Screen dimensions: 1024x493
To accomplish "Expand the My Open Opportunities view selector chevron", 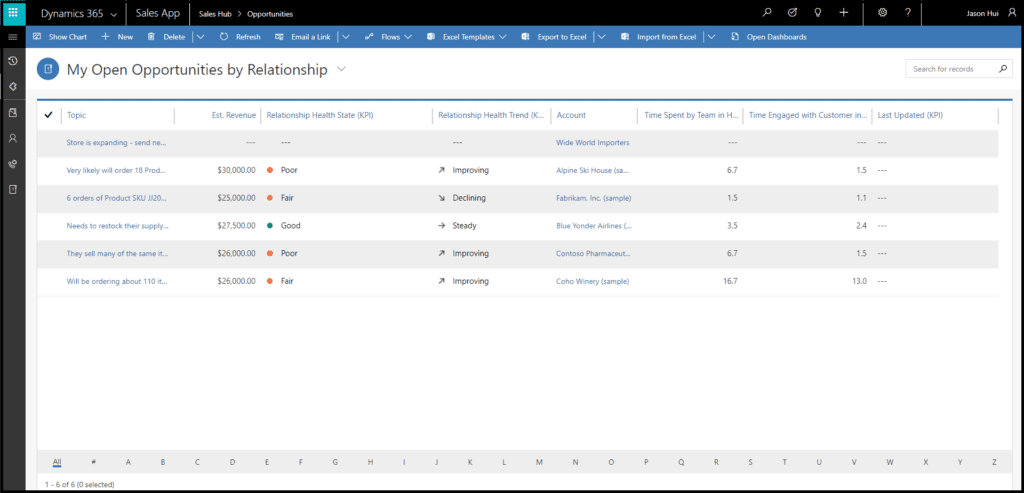I will (342, 69).
